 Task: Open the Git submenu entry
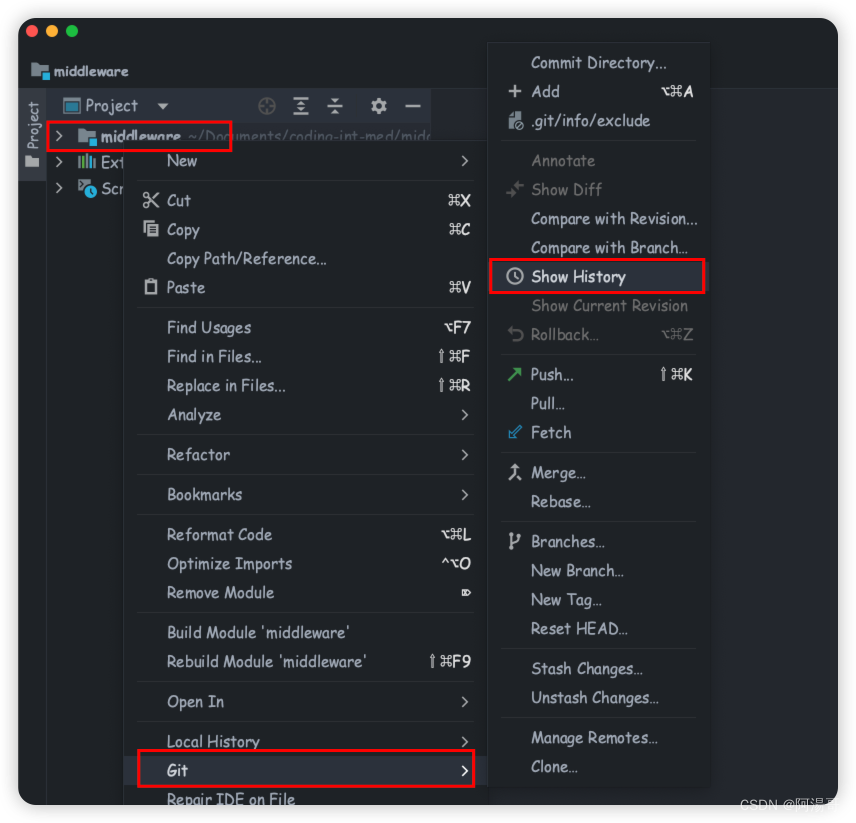tap(305, 770)
